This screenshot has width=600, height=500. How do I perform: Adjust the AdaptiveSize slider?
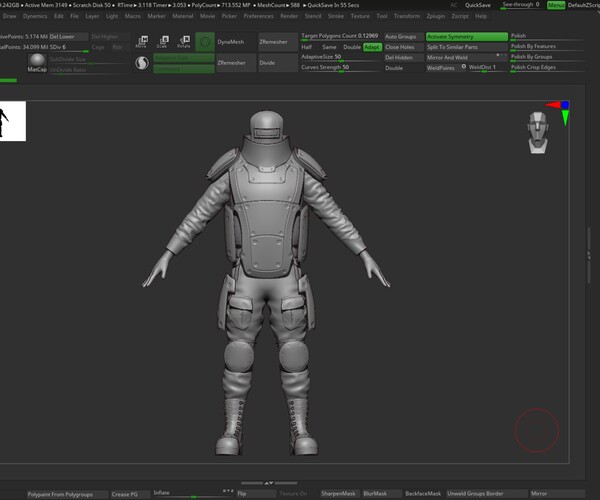pyautogui.click(x=339, y=57)
